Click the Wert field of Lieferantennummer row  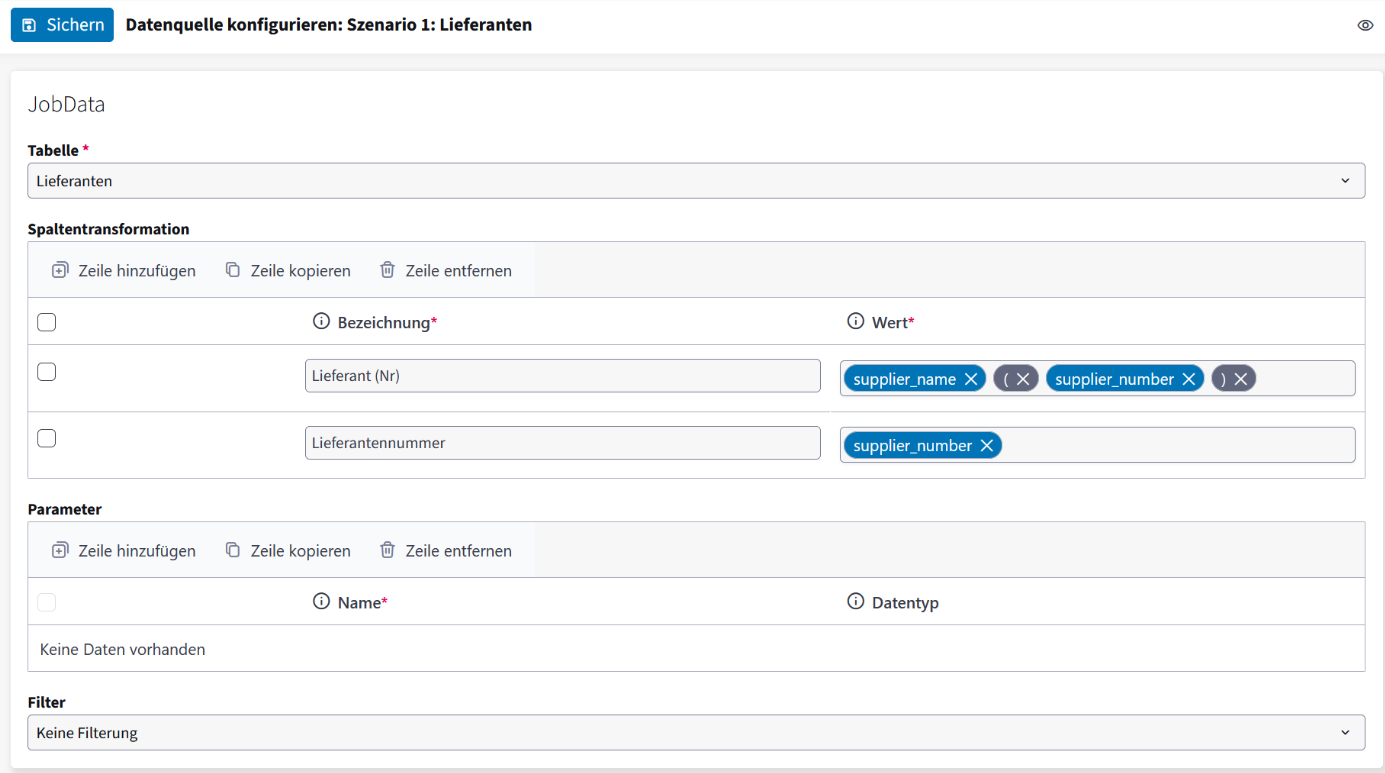coord(1097,445)
